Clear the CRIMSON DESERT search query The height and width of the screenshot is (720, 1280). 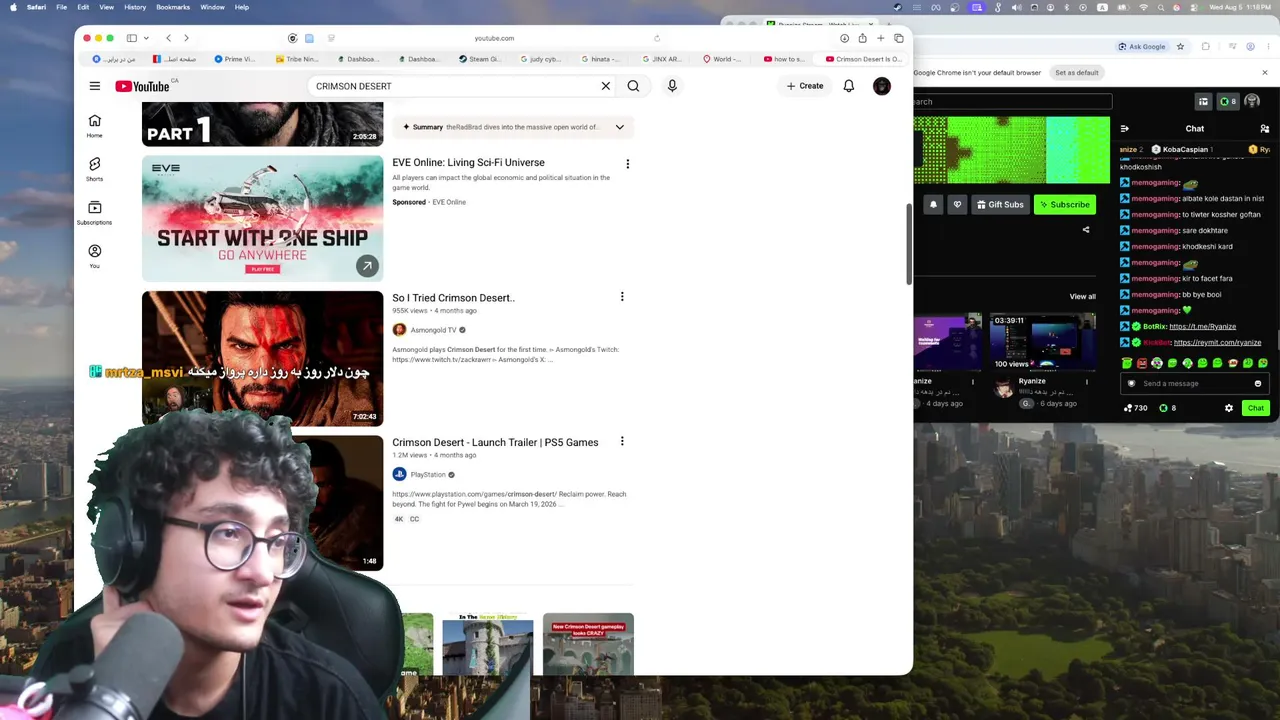(605, 86)
